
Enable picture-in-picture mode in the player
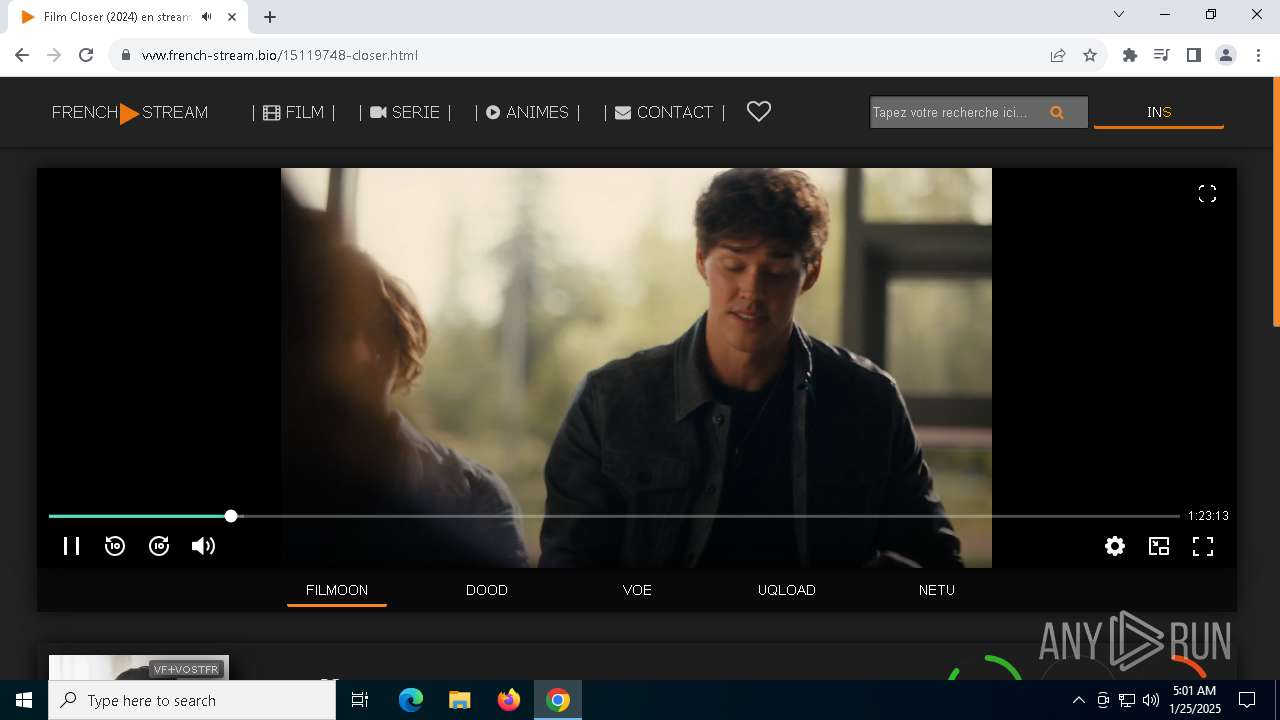pyautogui.click(x=1159, y=546)
